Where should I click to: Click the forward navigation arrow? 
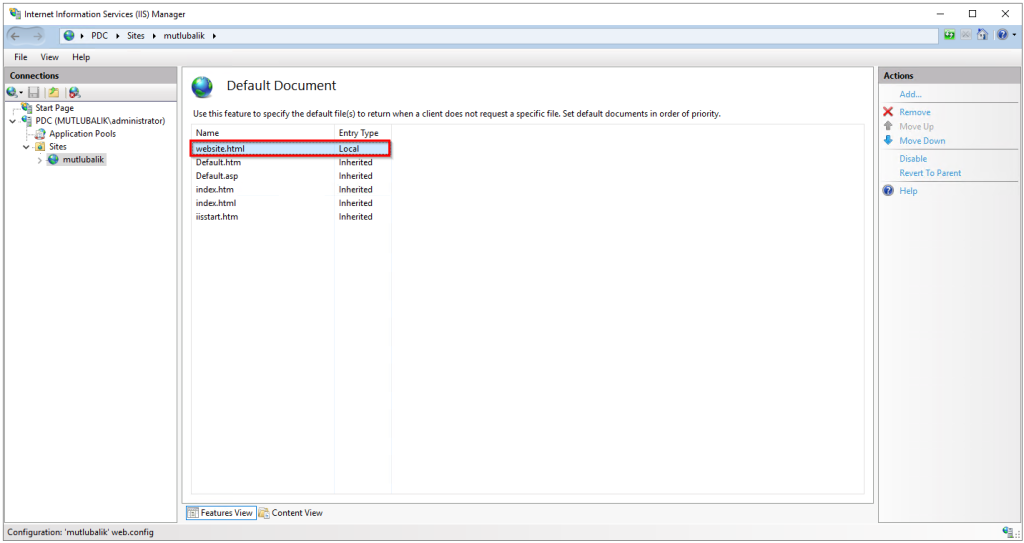coord(37,36)
